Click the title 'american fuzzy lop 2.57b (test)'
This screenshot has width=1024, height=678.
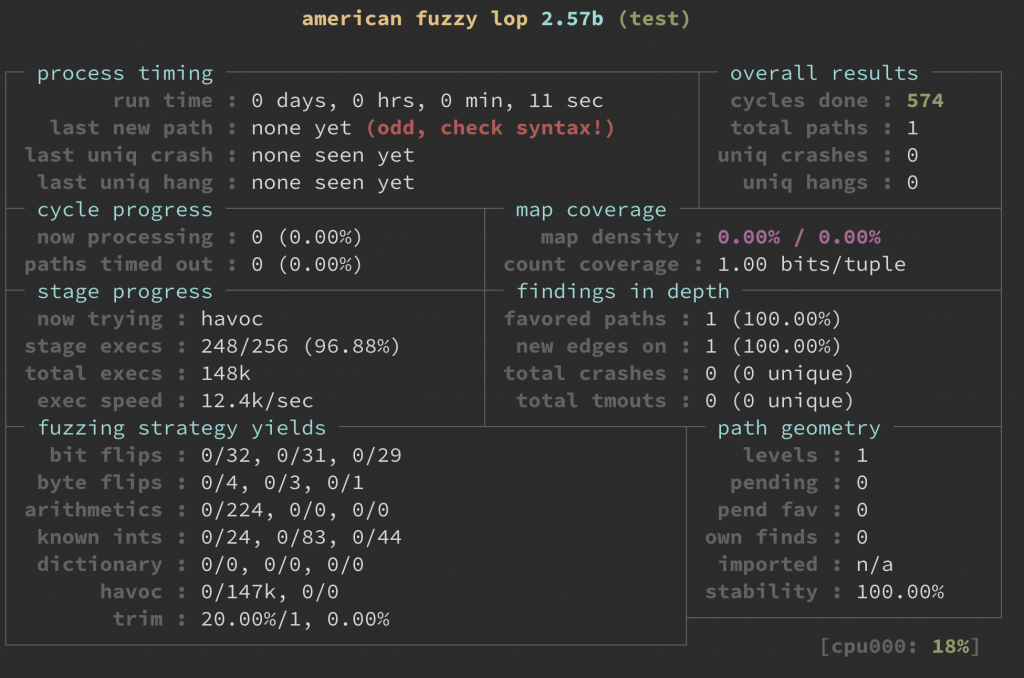[496, 19]
